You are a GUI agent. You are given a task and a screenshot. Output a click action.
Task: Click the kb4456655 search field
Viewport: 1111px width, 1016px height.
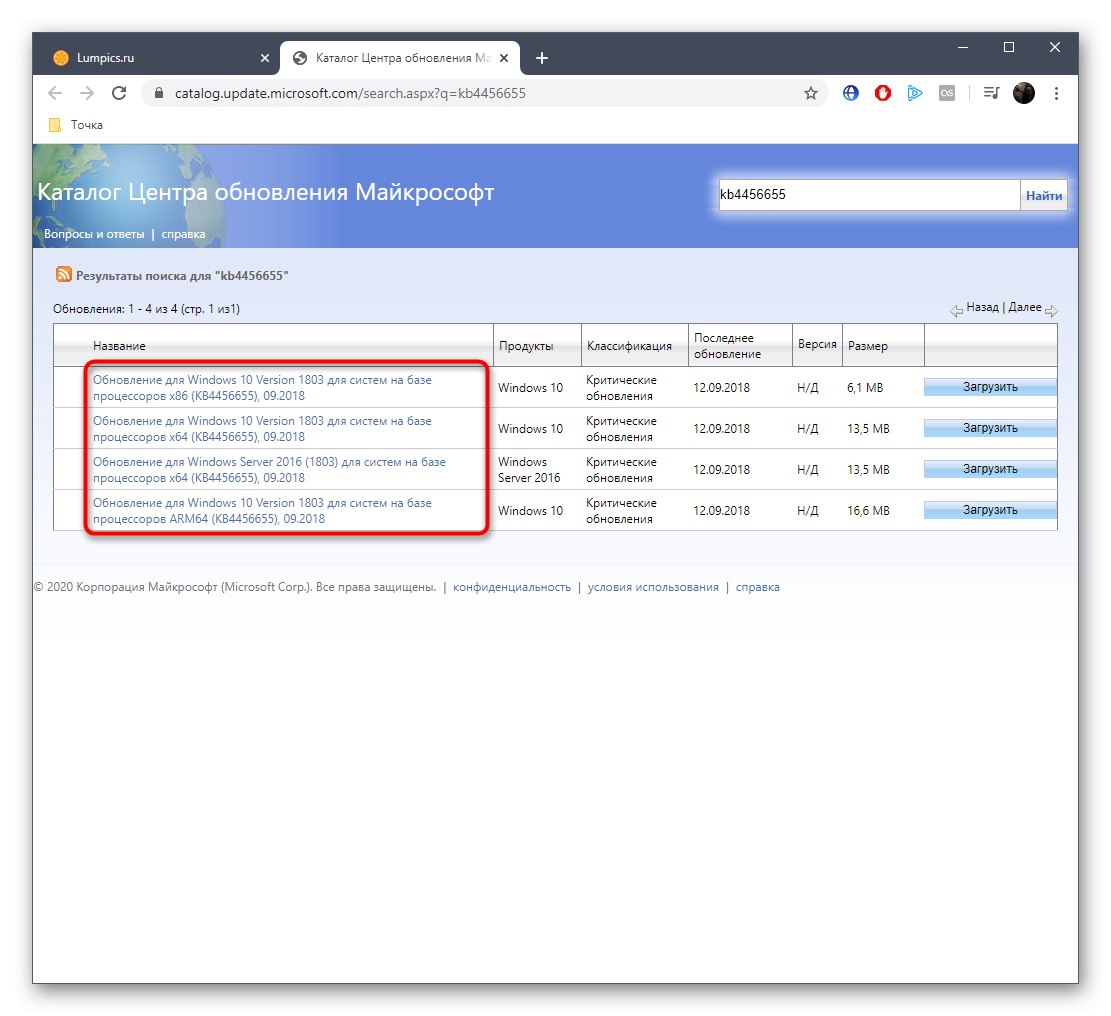coord(869,195)
